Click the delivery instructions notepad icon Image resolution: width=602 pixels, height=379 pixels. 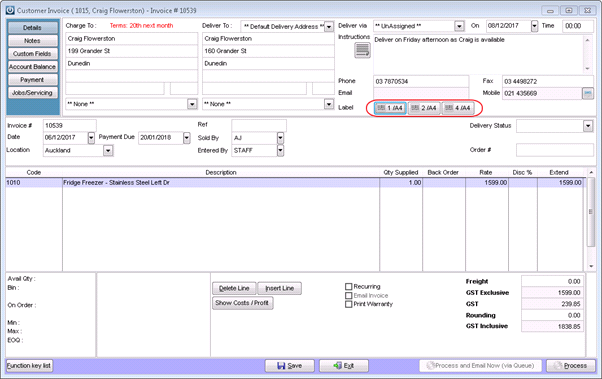(362, 50)
